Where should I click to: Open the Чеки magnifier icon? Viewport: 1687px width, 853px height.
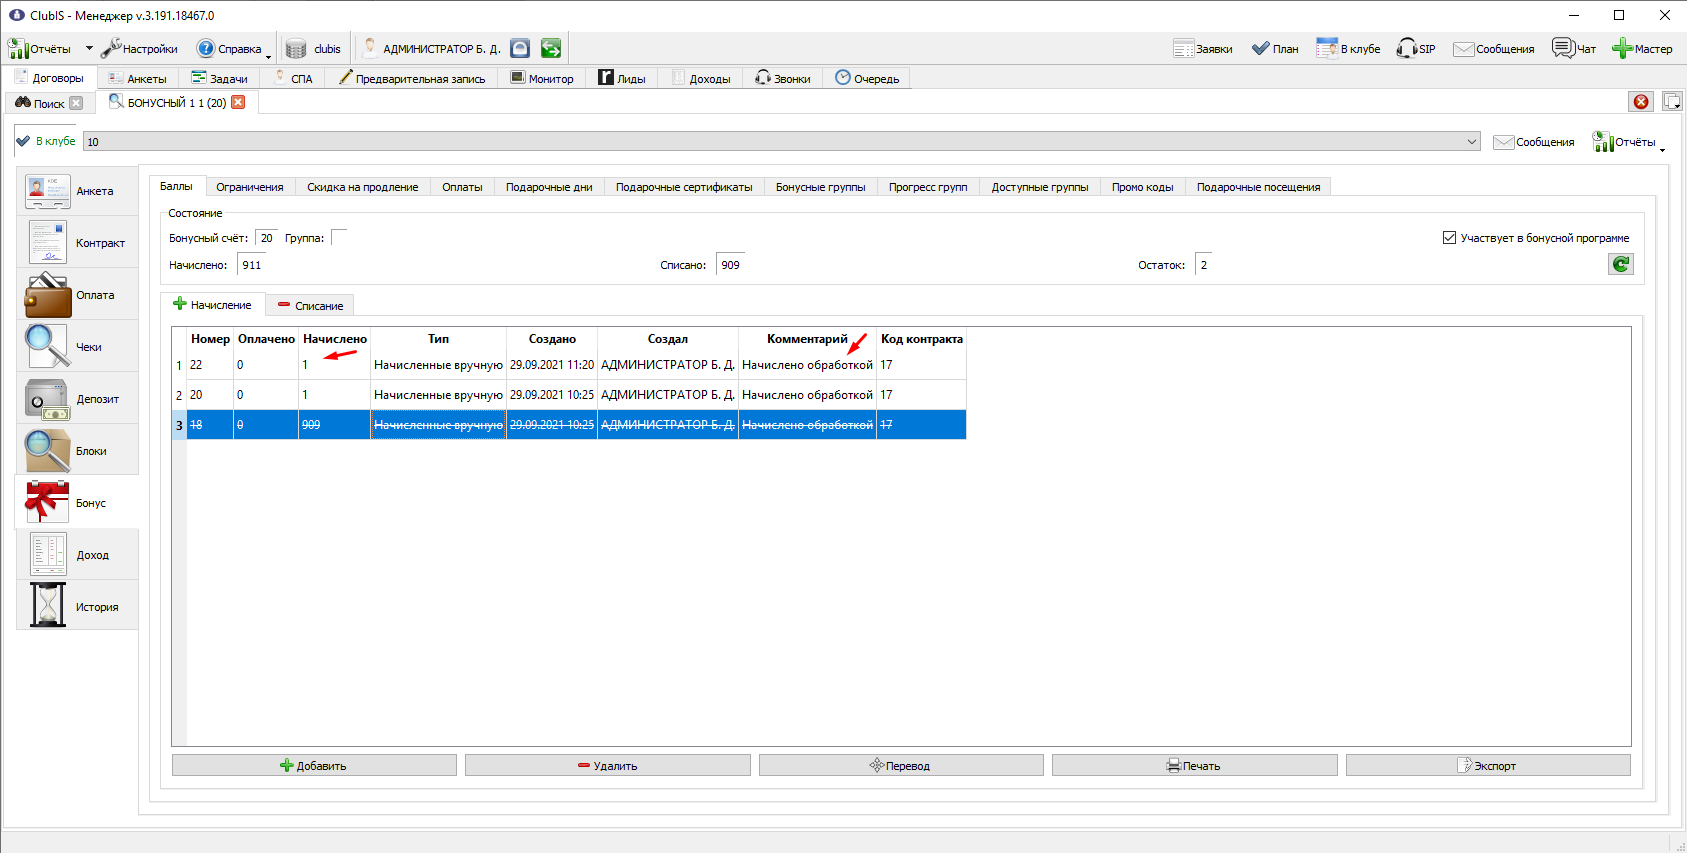[48, 347]
